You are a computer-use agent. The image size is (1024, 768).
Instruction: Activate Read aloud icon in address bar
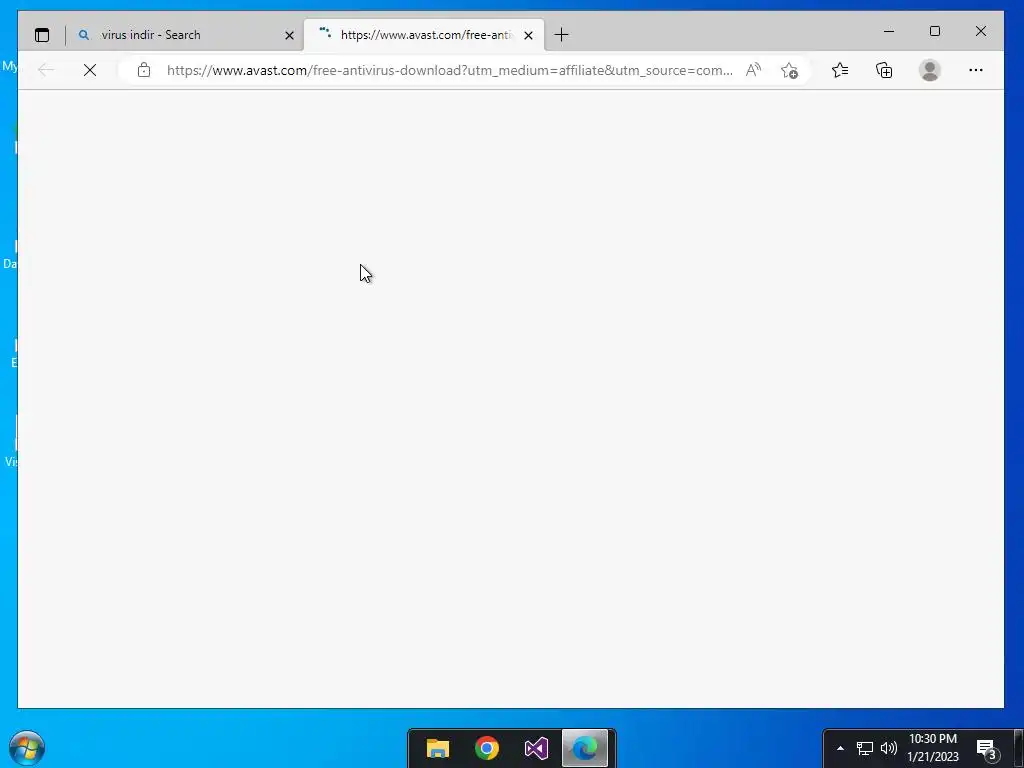pos(753,70)
